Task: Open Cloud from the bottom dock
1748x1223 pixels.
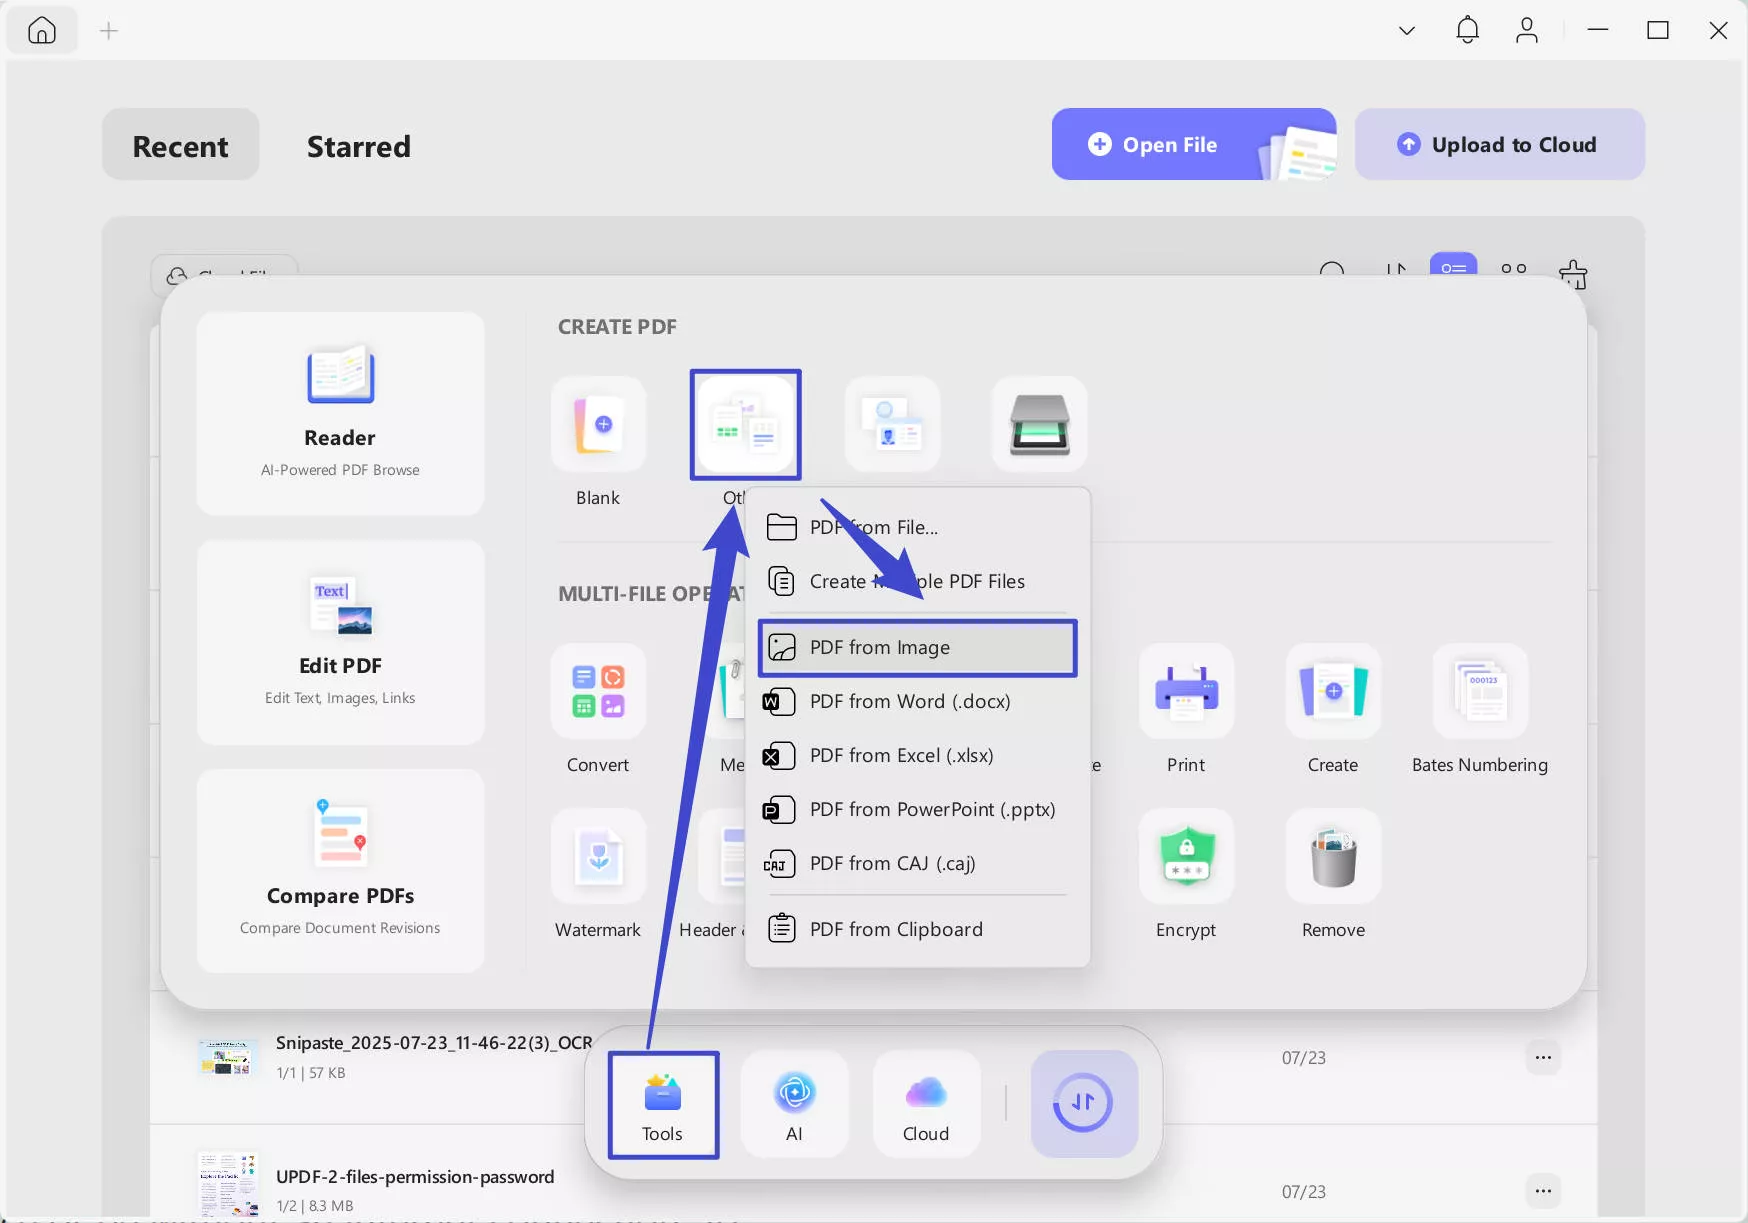Action: click(926, 1104)
